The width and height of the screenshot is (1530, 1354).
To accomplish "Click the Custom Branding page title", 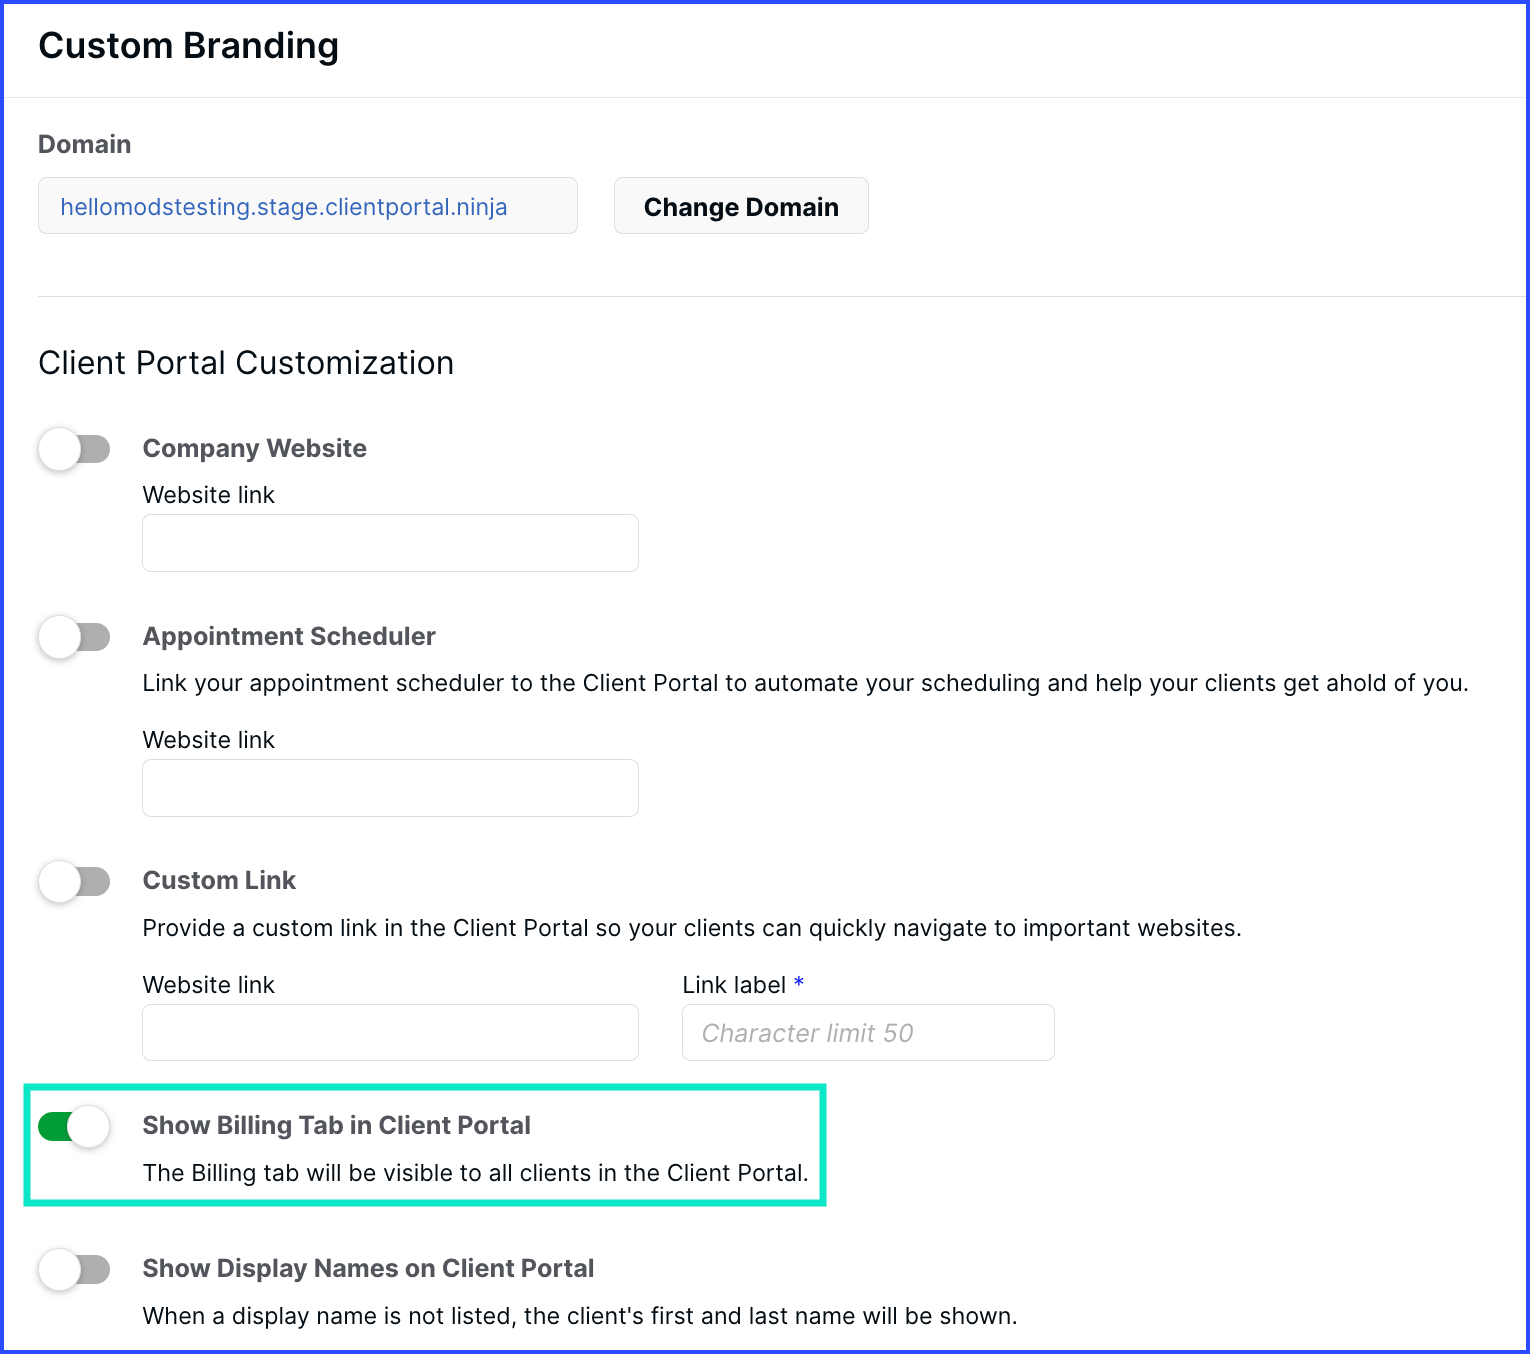I will click(x=188, y=46).
